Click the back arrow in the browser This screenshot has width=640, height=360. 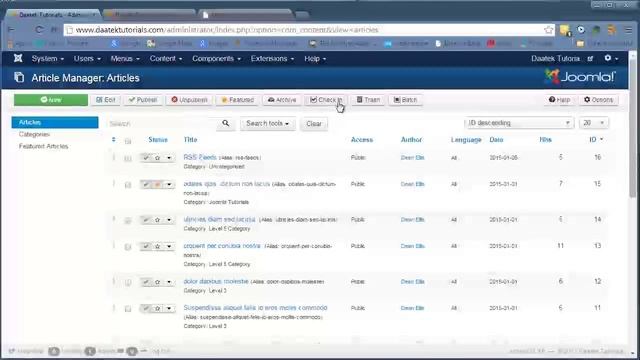tap(11, 30)
